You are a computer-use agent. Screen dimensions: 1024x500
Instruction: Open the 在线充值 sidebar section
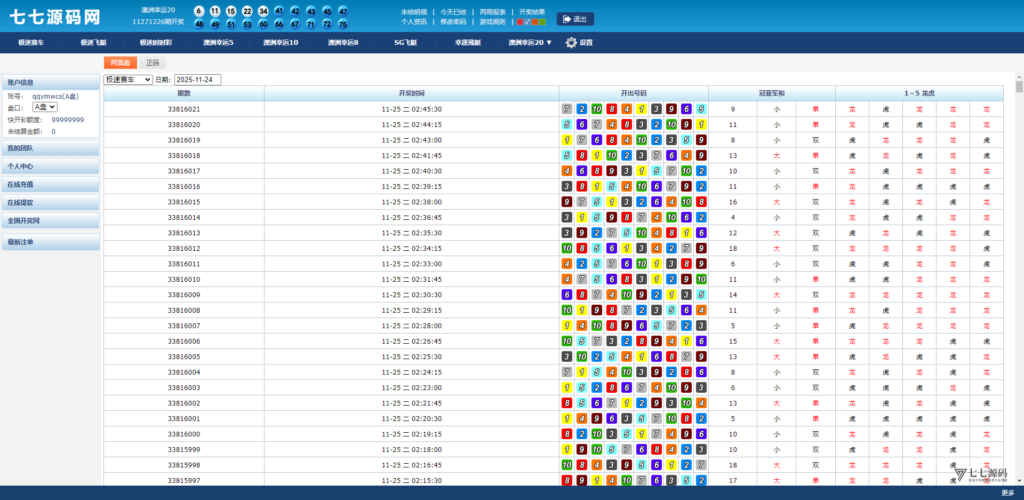point(51,185)
